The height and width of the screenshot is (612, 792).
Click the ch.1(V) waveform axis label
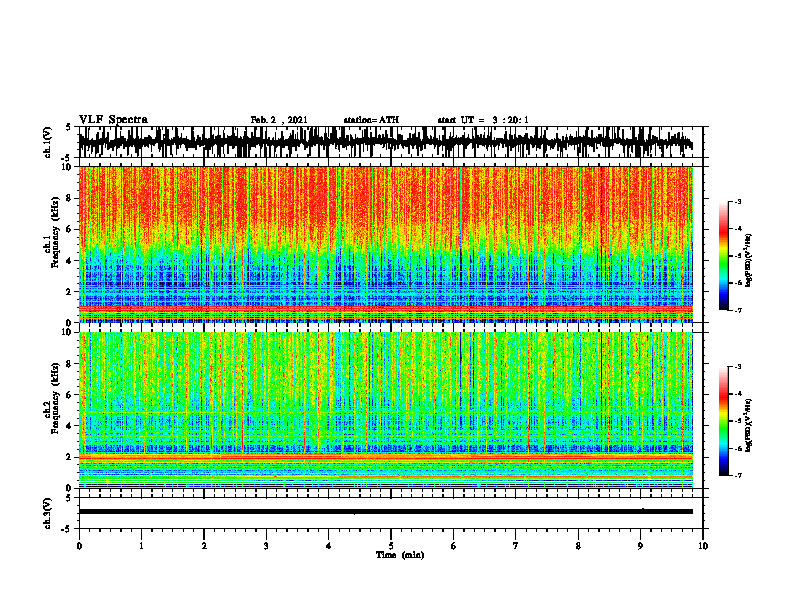pyautogui.click(x=48, y=142)
